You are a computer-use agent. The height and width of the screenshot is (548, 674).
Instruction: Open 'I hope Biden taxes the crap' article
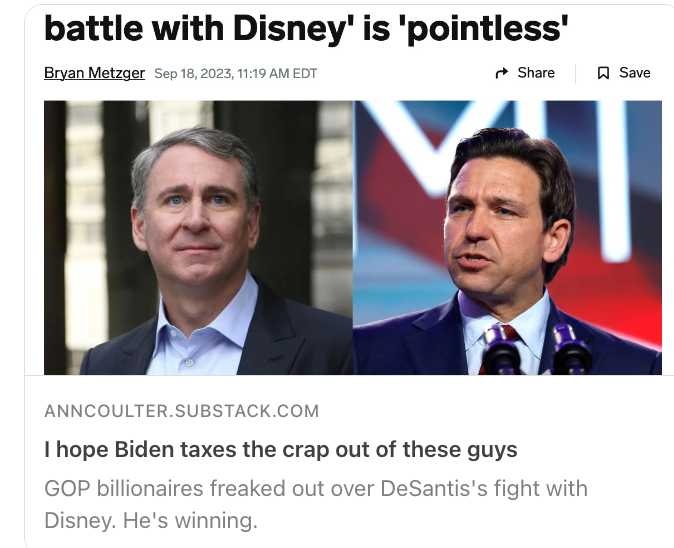(281, 450)
